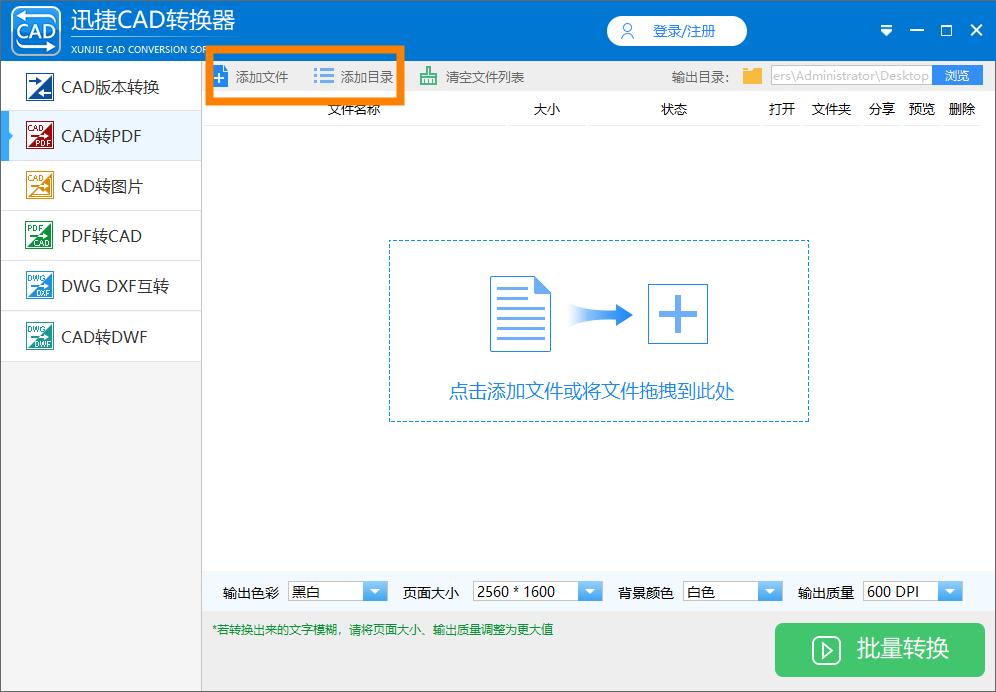Open the 输出色彩 dropdown showing 黑白
Screen dimensions: 996x692
point(375,591)
